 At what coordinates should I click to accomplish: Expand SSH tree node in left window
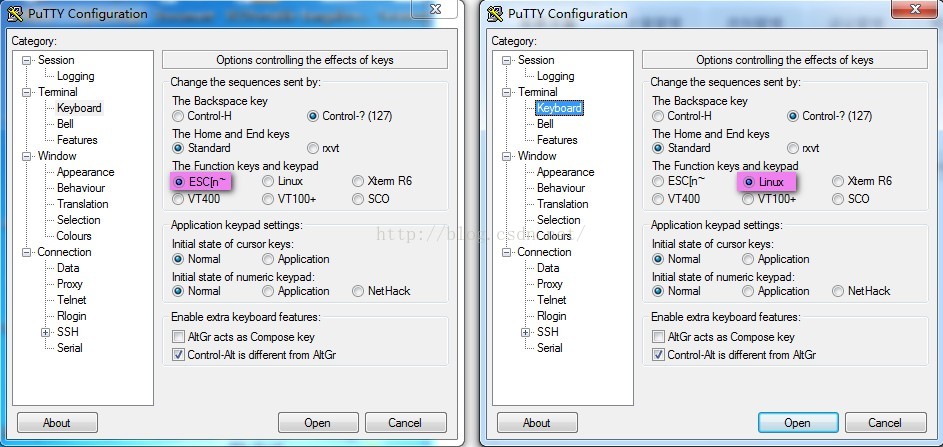click(x=46, y=332)
